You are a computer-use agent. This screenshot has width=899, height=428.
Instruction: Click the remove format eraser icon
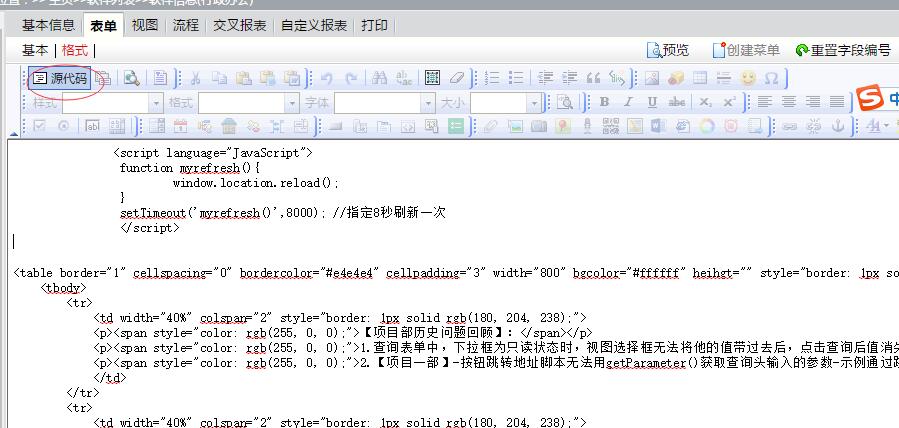(457, 78)
